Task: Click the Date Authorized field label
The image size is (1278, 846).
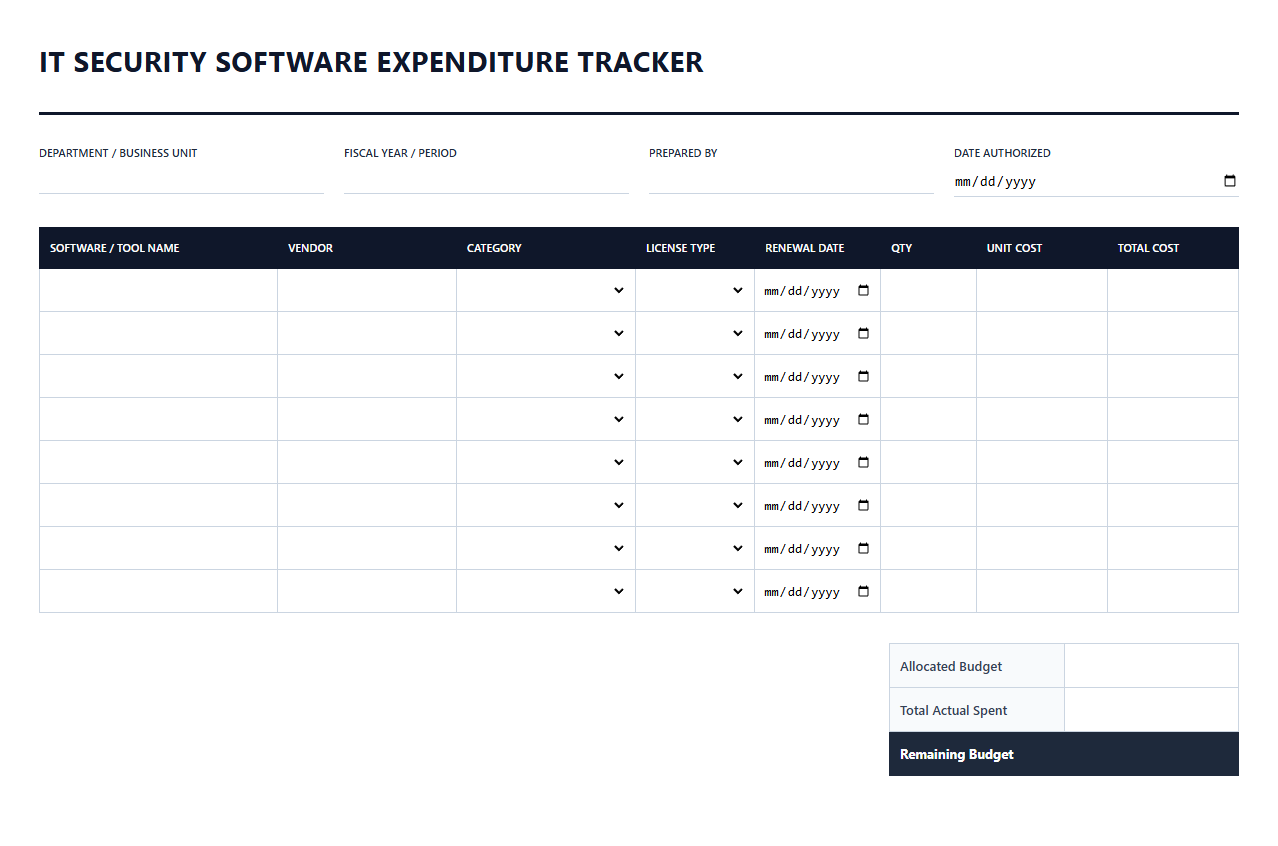Action: click(1002, 153)
